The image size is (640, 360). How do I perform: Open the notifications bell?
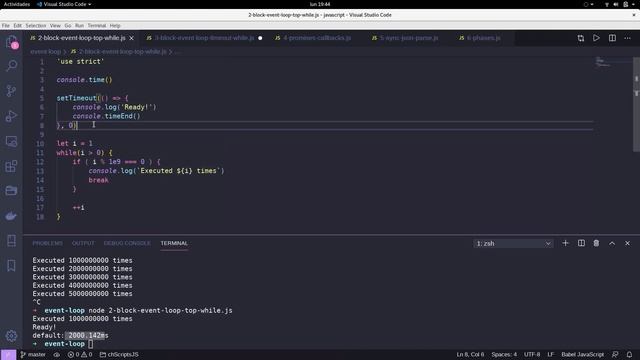(x=629, y=354)
